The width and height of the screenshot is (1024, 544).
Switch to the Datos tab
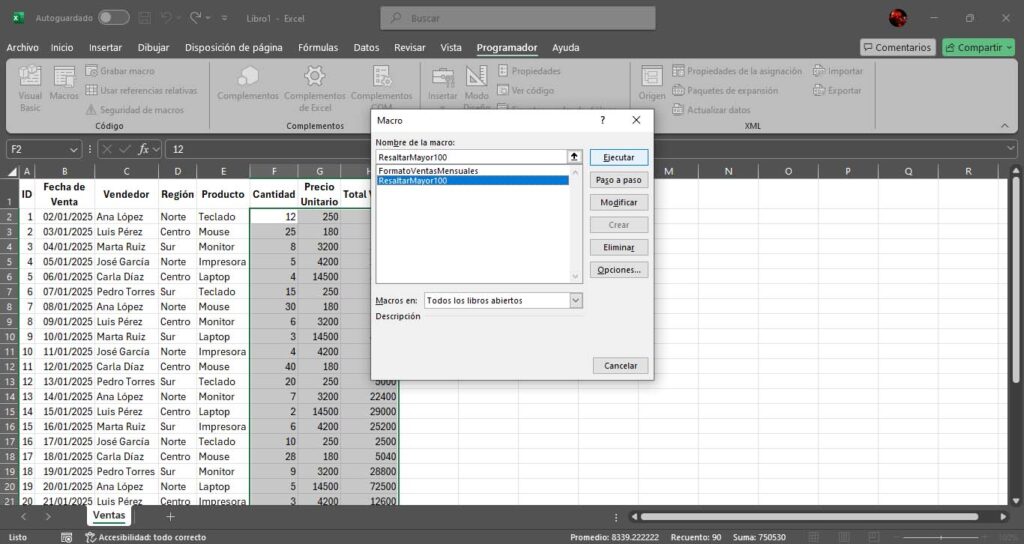tap(366, 47)
